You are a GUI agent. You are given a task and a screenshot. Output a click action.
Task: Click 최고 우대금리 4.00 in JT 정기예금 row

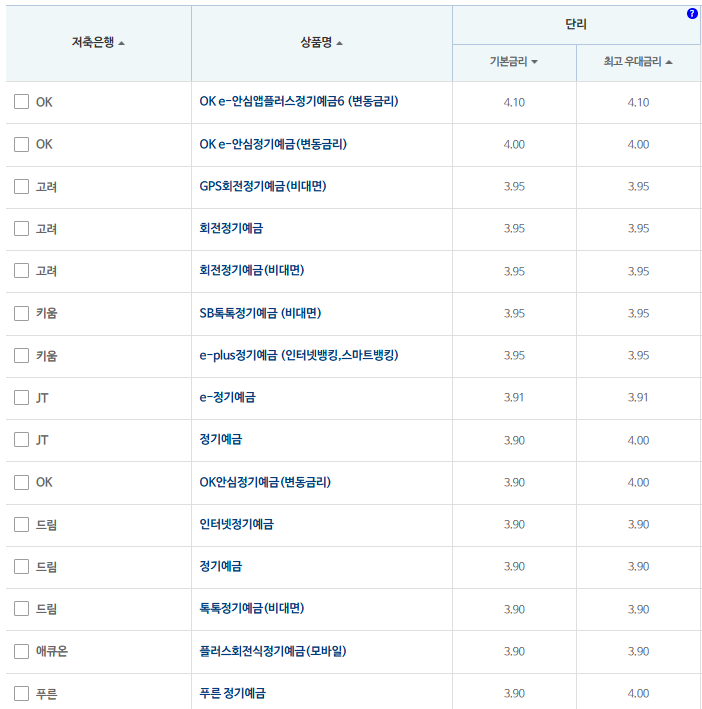click(x=638, y=440)
